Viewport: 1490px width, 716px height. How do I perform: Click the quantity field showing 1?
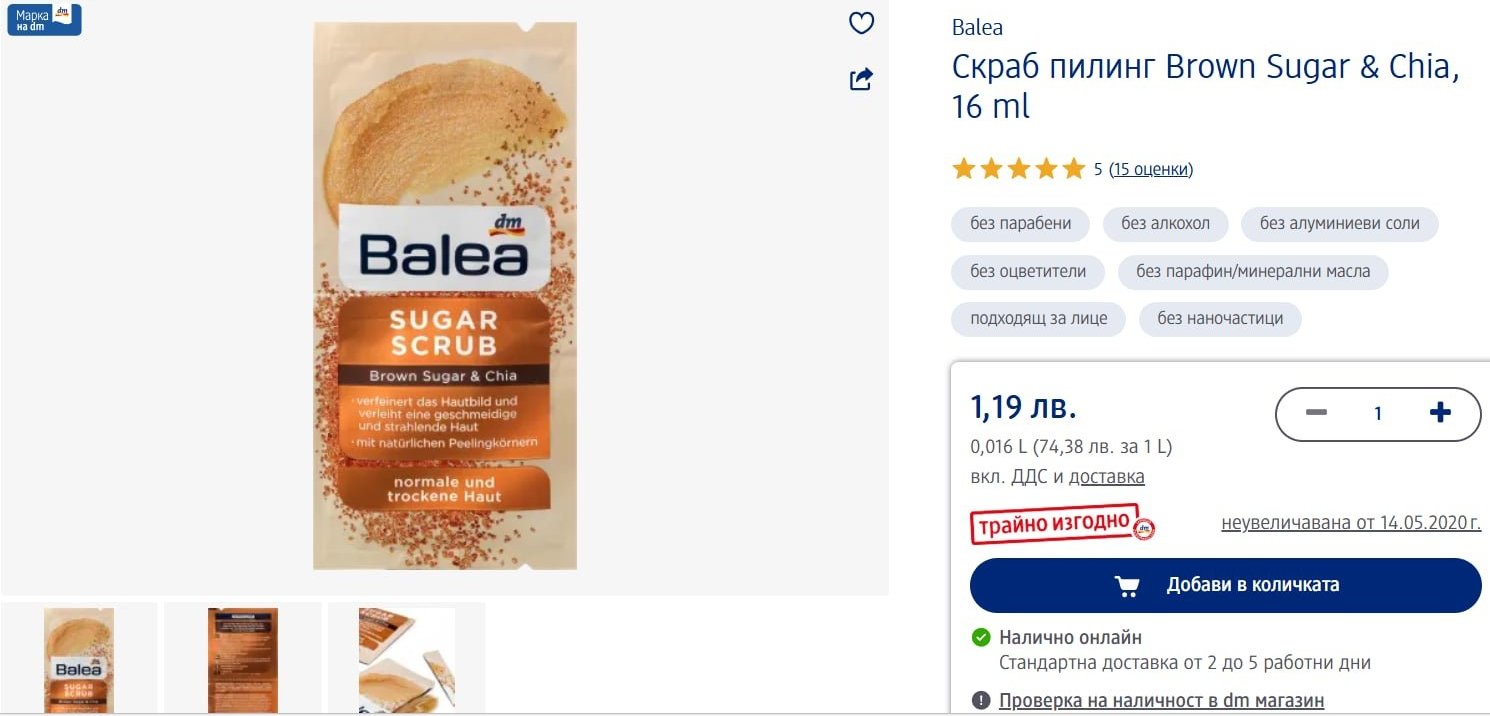[x=1378, y=413]
